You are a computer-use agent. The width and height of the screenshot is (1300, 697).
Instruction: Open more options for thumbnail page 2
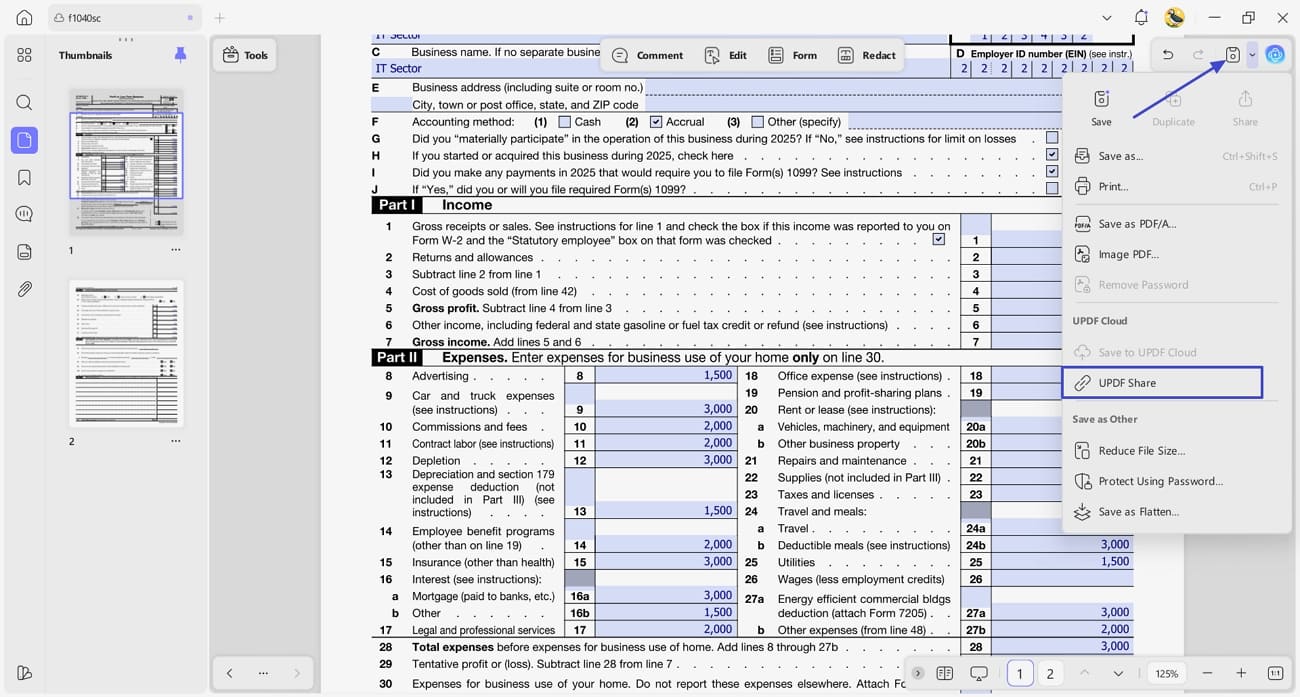click(176, 441)
